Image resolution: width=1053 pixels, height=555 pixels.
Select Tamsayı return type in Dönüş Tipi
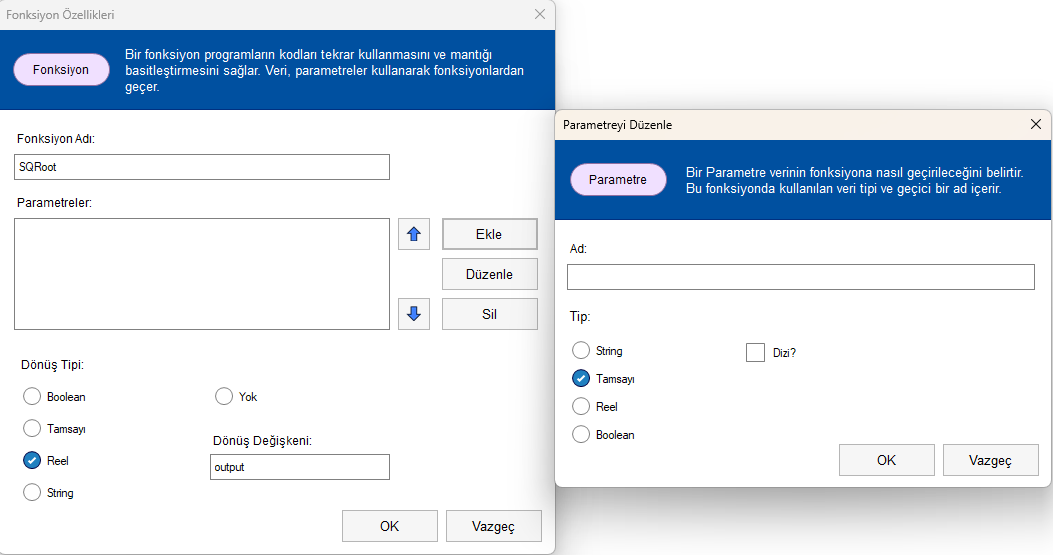32,428
